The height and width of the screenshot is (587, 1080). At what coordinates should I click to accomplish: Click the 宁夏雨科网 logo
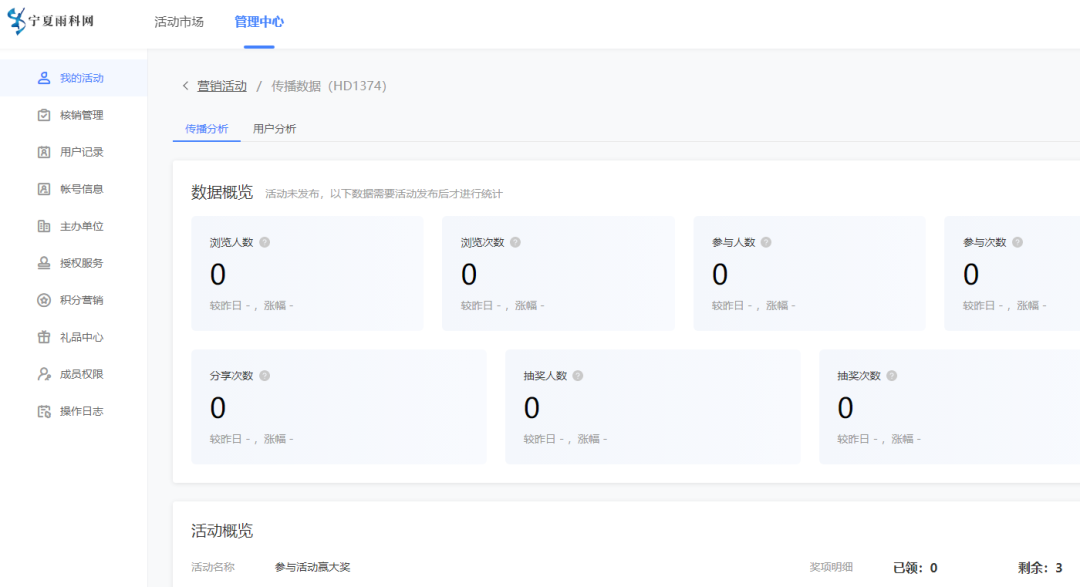tap(50, 21)
